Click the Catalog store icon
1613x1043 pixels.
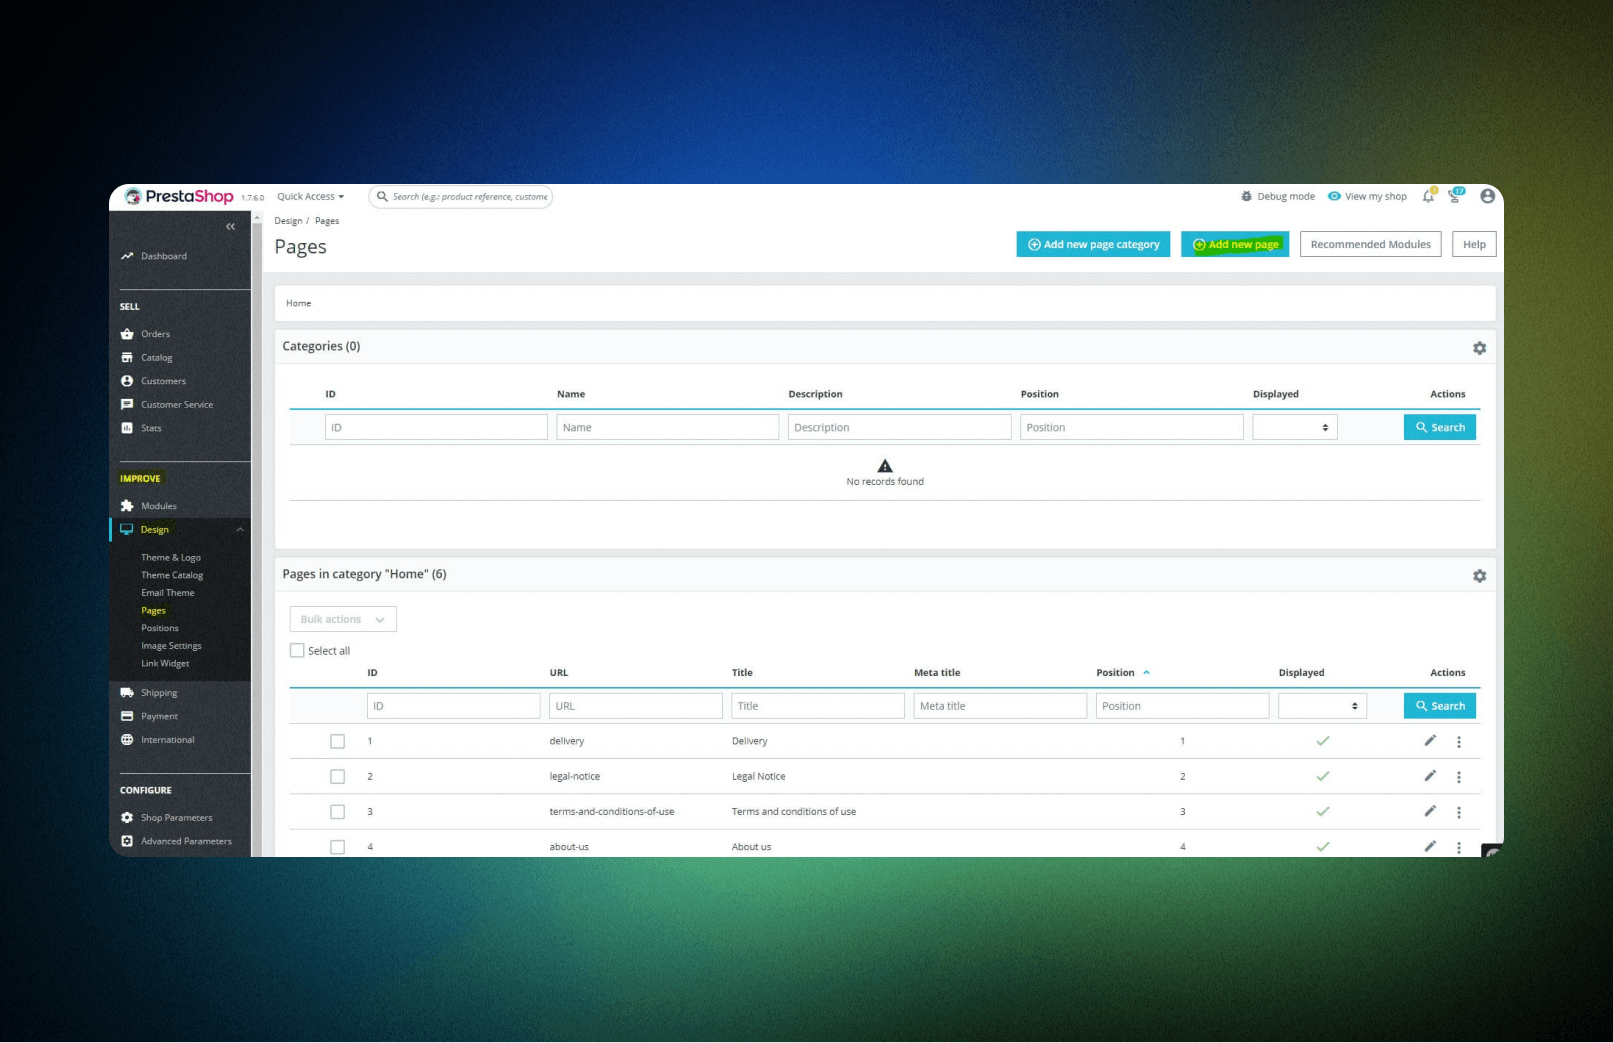coord(127,357)
